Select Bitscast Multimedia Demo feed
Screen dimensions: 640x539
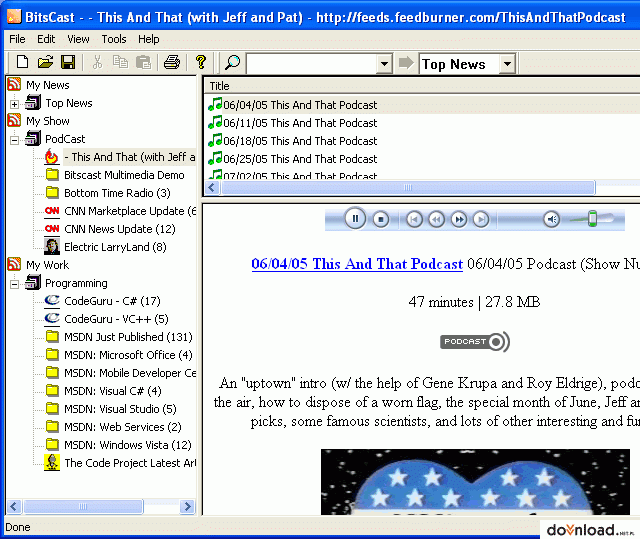[x=124, y=175]
